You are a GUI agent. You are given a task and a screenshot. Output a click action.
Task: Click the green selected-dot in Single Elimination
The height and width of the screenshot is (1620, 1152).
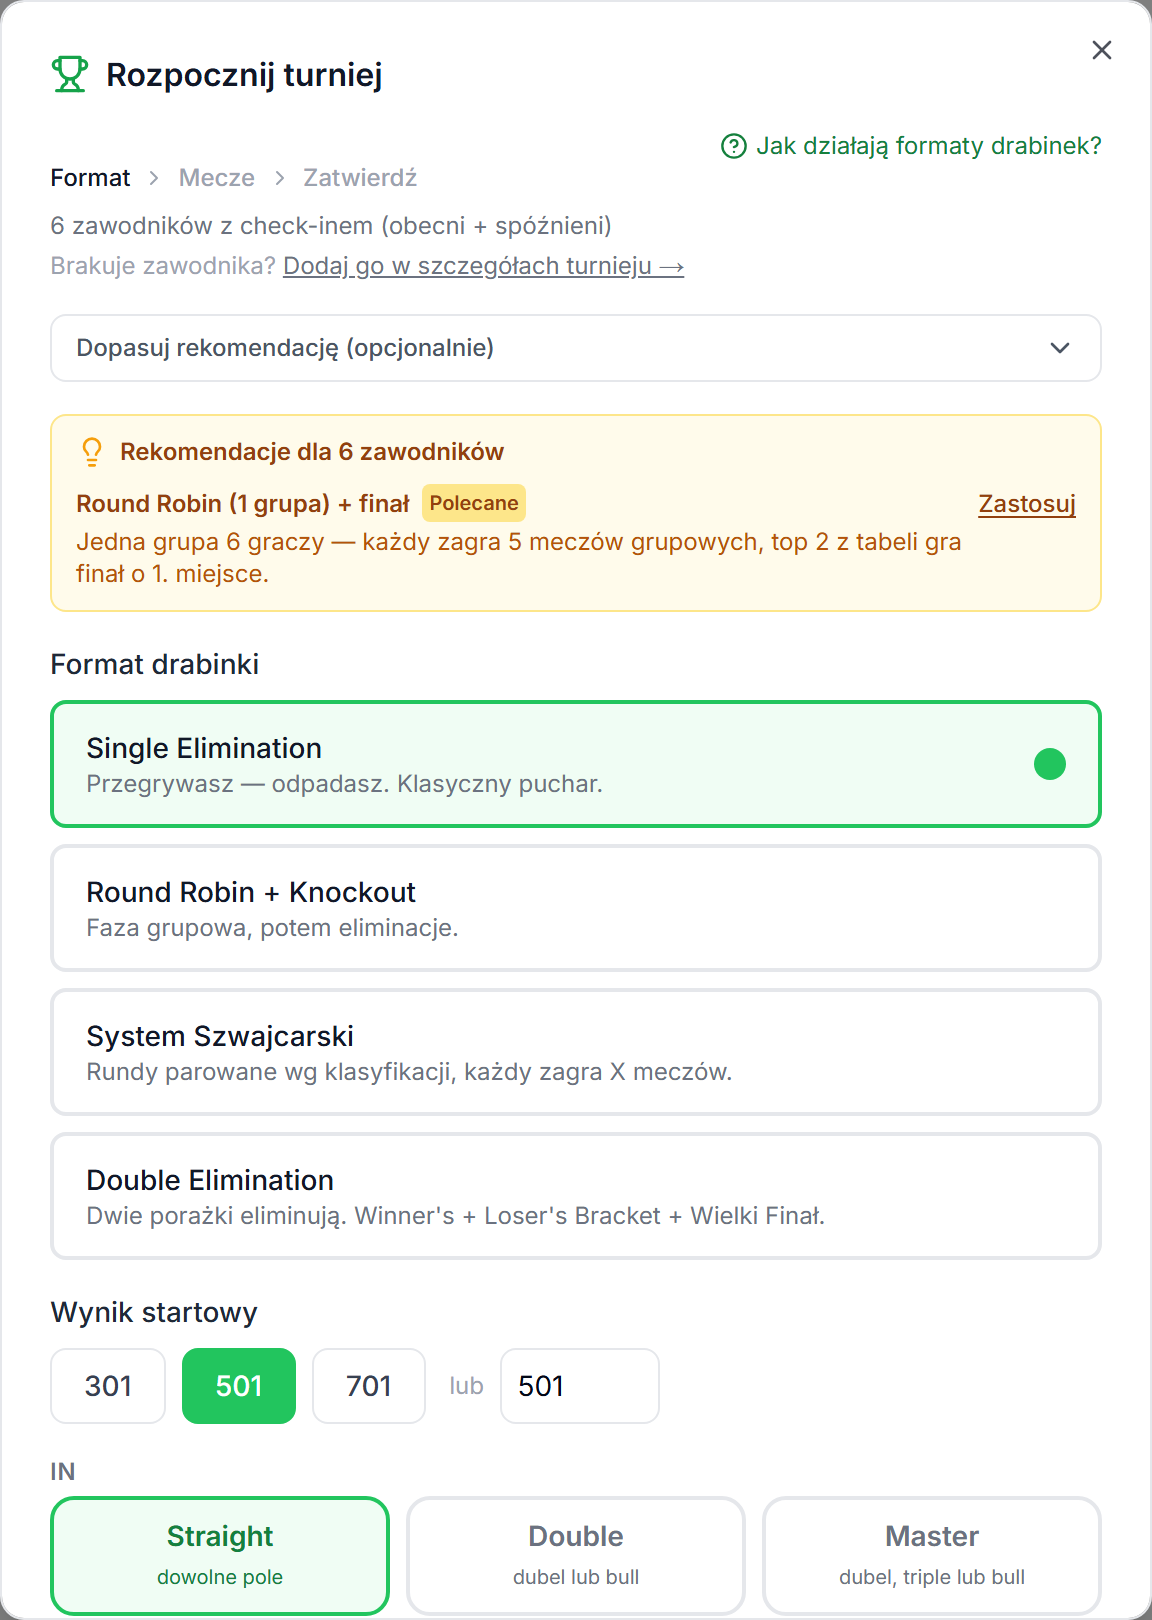click(x=1050, y=764)
